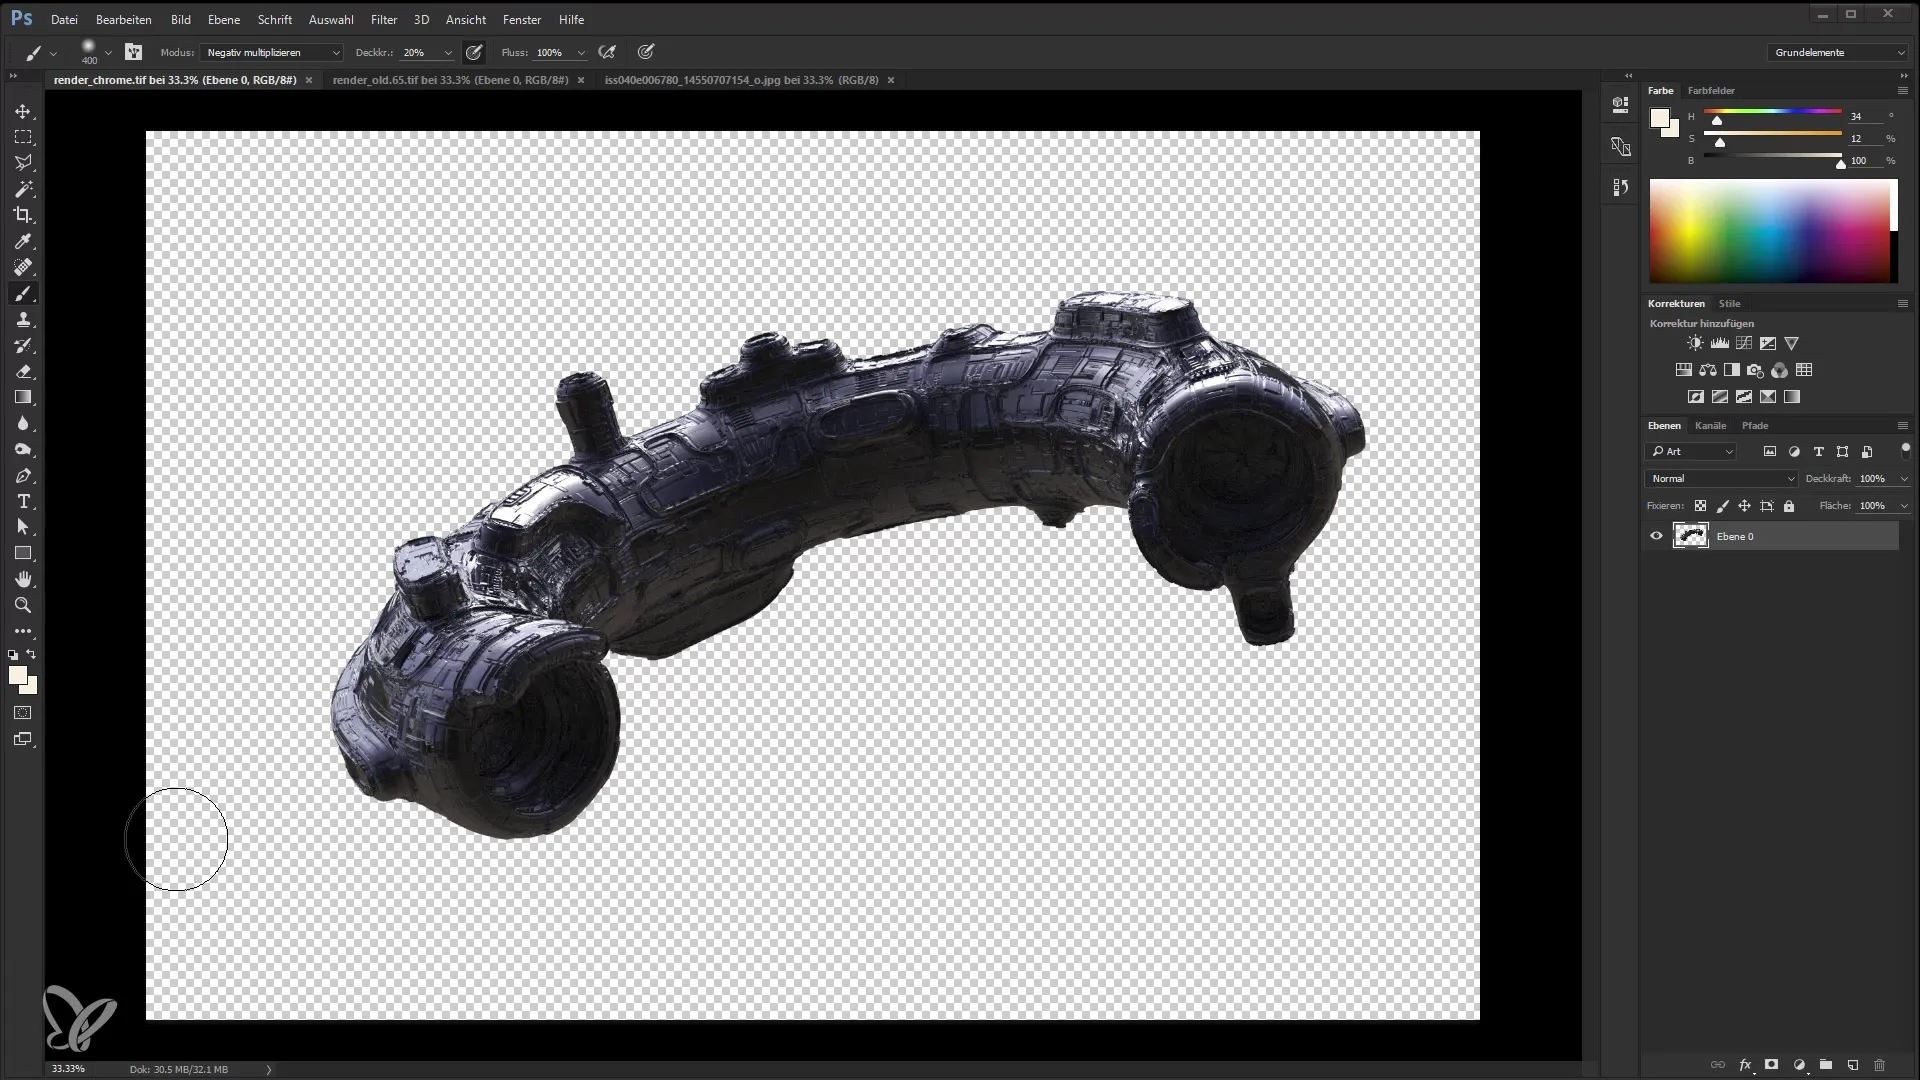The height and width of the screenshot is (1080, 1920).
Task: Select the Move tool
Action: pyautogui.click(x=24, y=111)
